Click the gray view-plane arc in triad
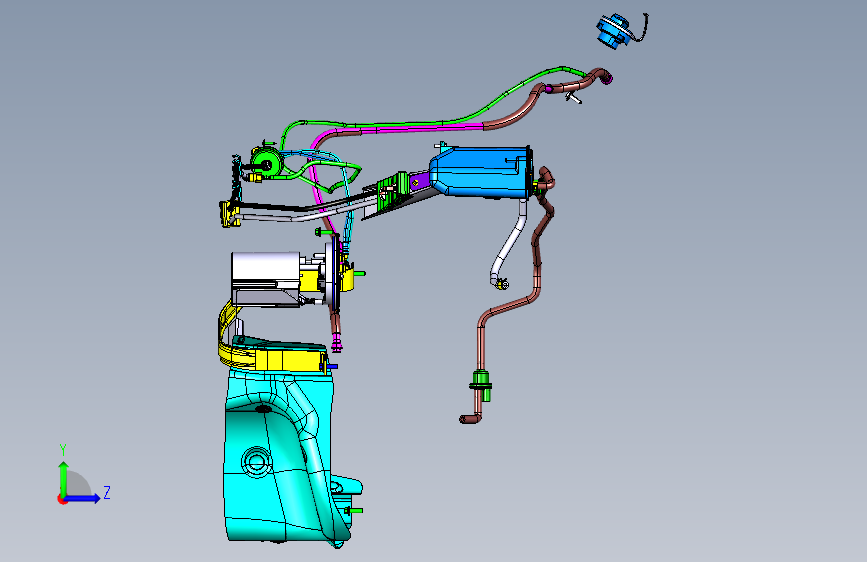The height and width of the screenshot is (562, 867). click(x=79, y=485)
